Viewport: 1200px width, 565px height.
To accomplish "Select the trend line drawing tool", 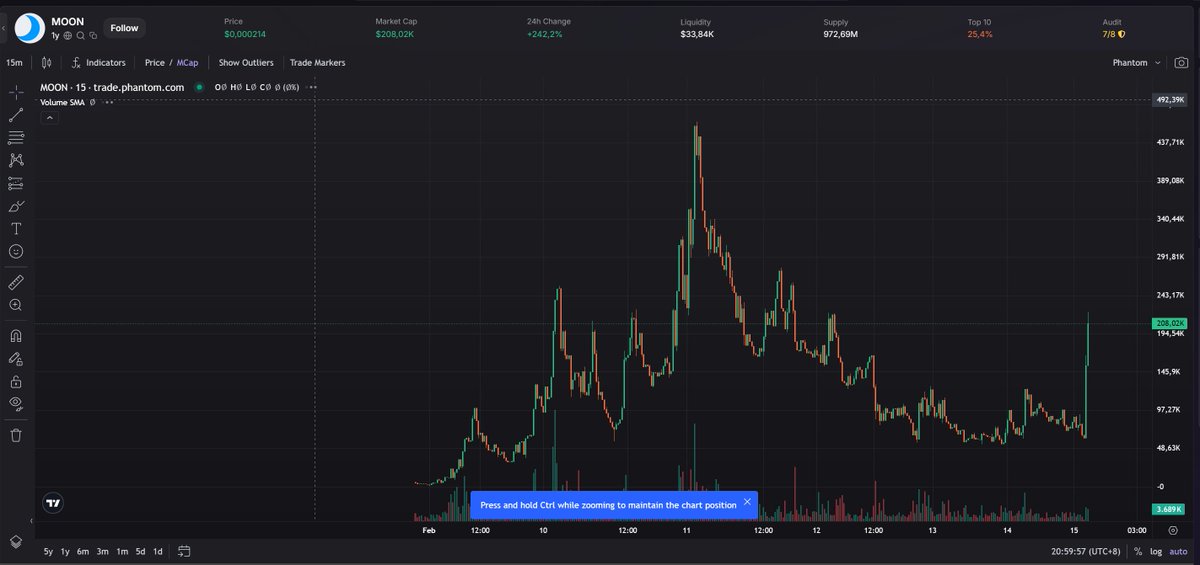I will (x=16, y=115).
